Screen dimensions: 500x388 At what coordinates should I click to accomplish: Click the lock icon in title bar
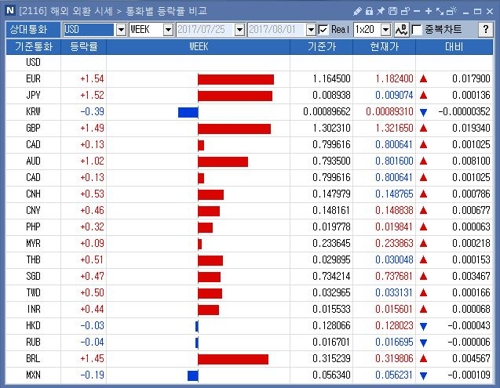(369, 11)
